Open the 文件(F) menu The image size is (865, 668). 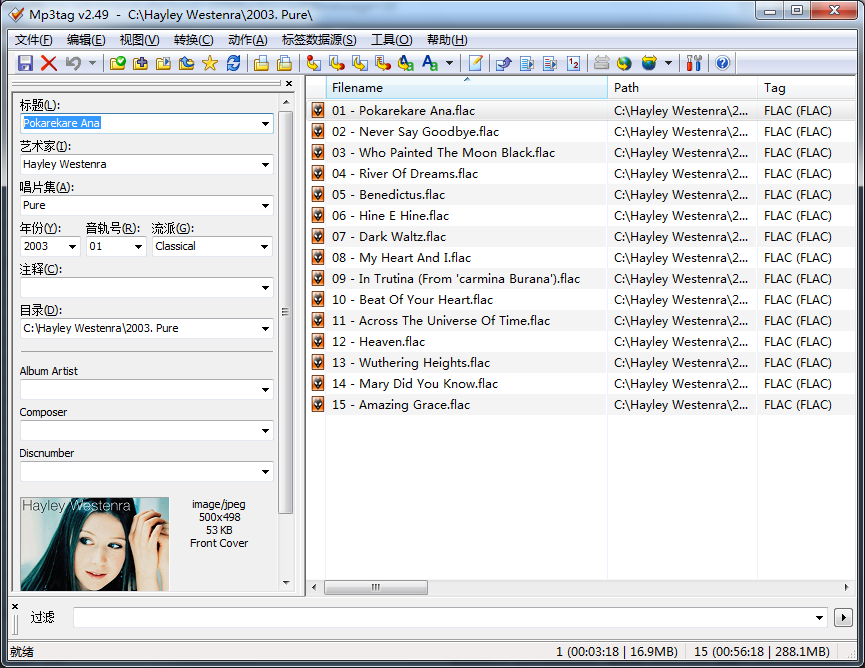(x=34, y=40)
